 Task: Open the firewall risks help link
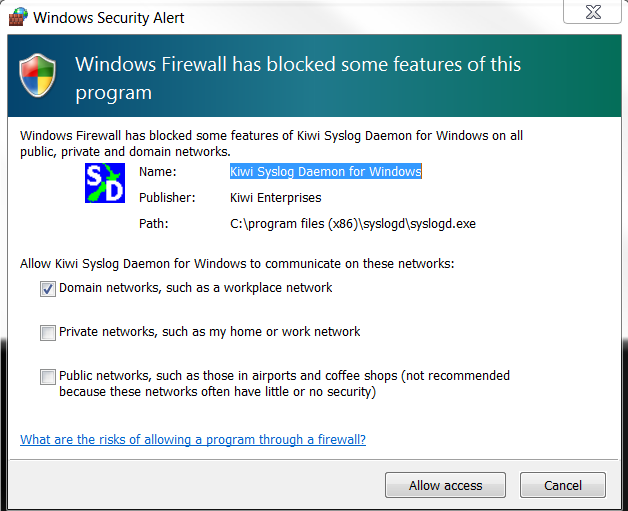coord(193,440)
